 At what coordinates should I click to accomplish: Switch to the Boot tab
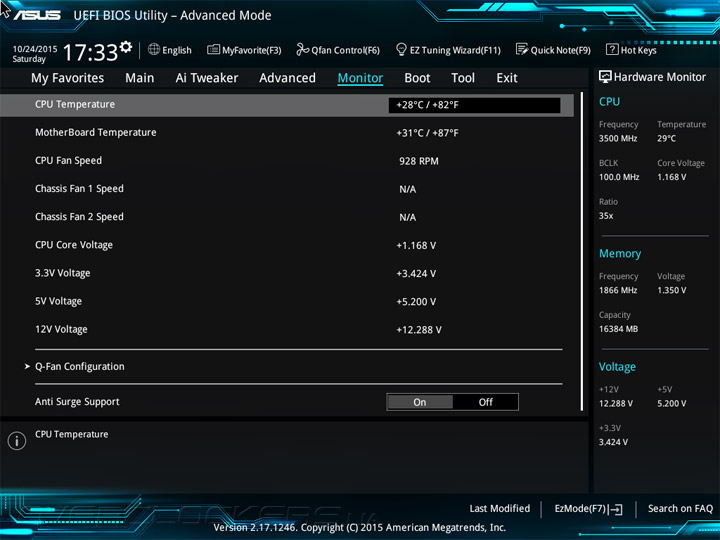417,78
